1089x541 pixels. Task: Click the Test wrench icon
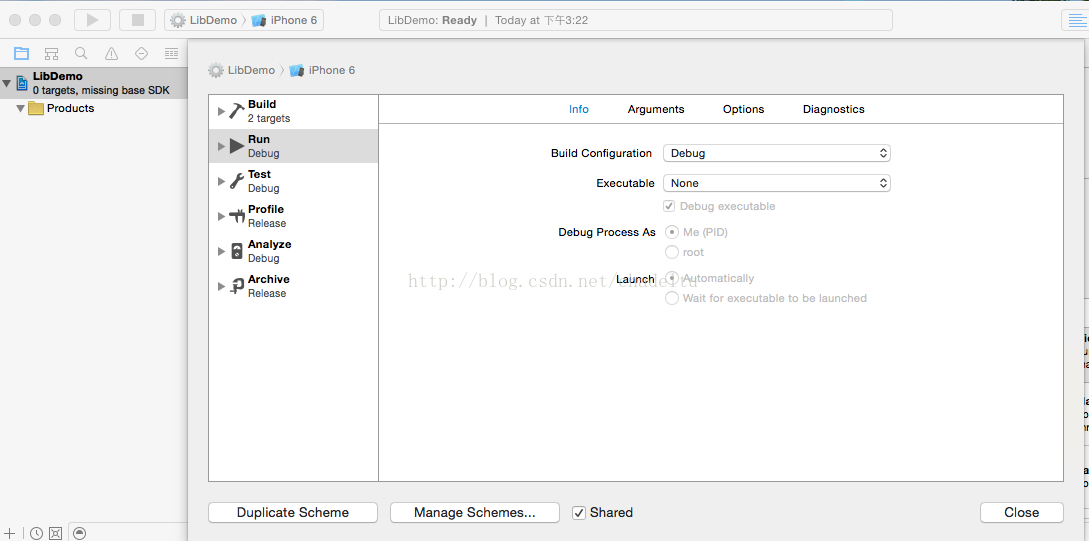[x=237, y=181]
